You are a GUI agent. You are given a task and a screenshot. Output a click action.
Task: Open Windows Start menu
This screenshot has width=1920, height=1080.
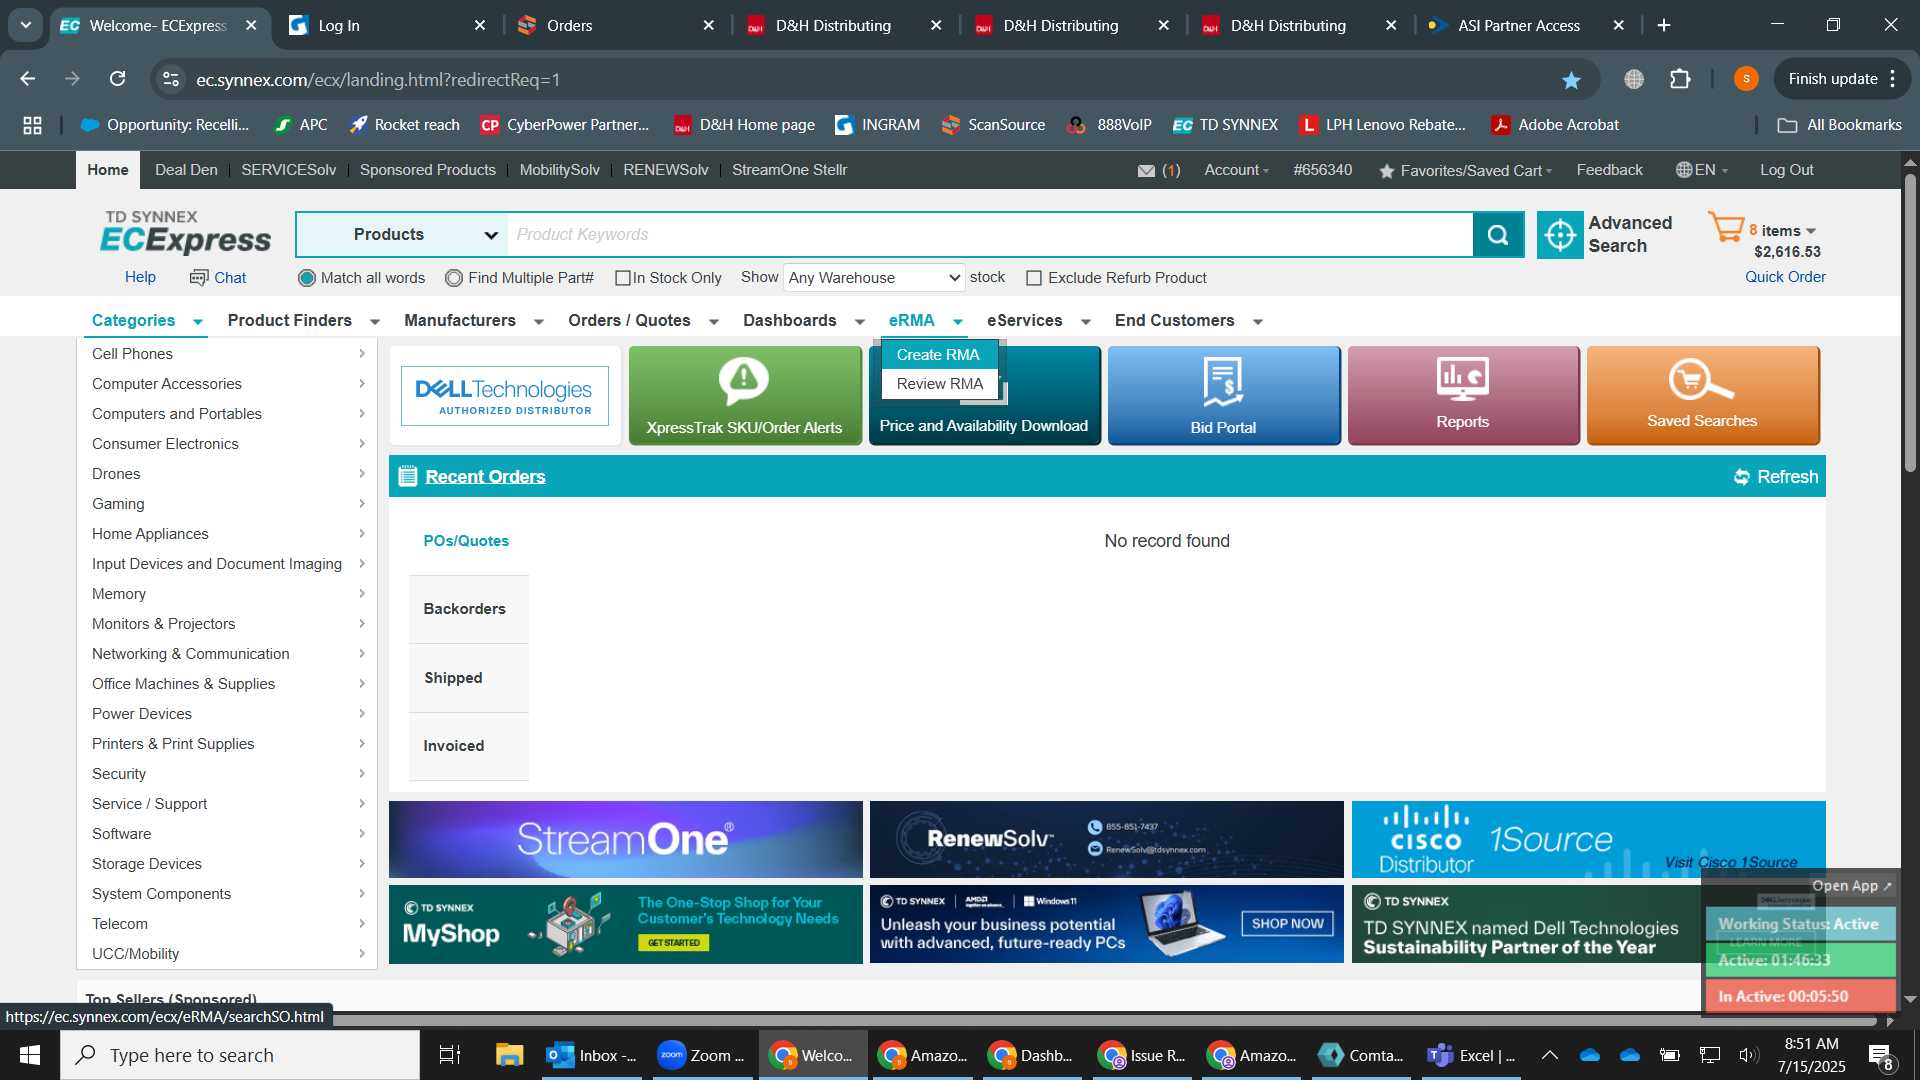(x=30, y=1055)
